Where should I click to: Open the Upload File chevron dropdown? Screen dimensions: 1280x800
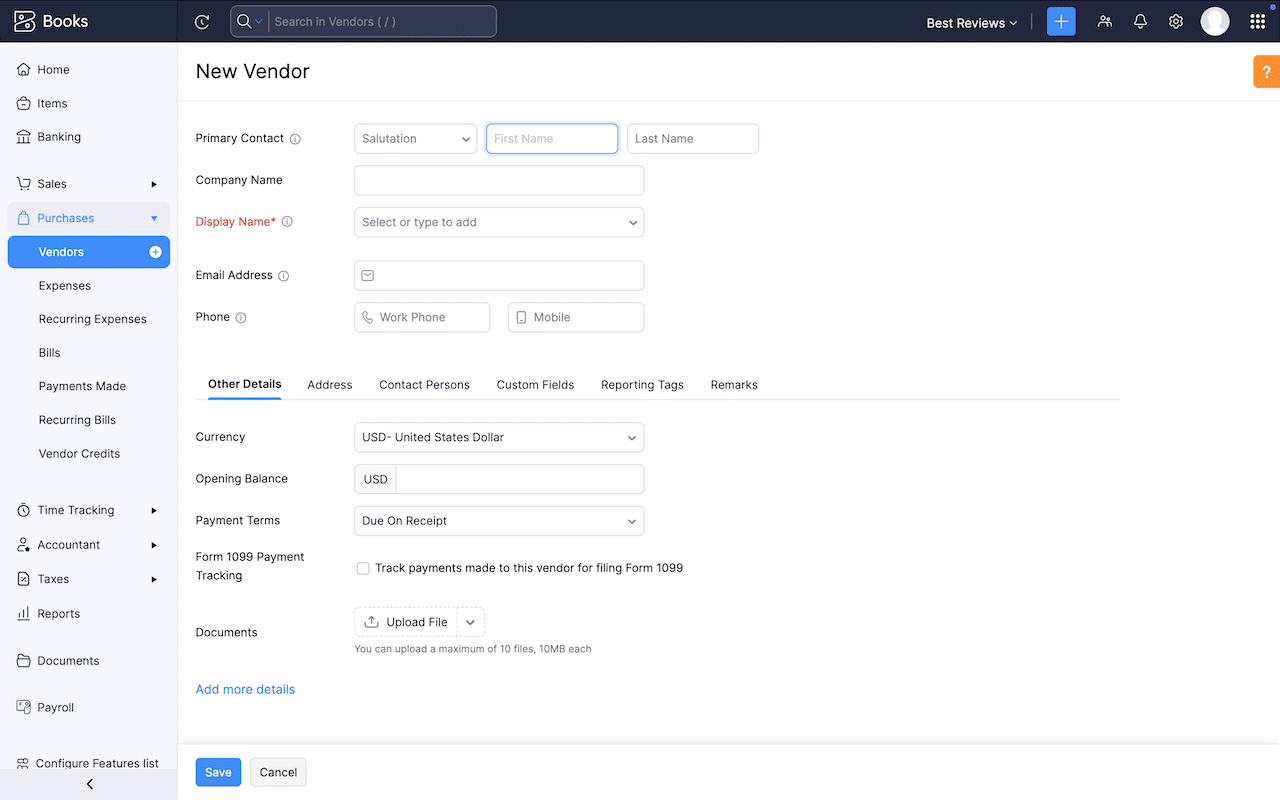click(470, 621)
